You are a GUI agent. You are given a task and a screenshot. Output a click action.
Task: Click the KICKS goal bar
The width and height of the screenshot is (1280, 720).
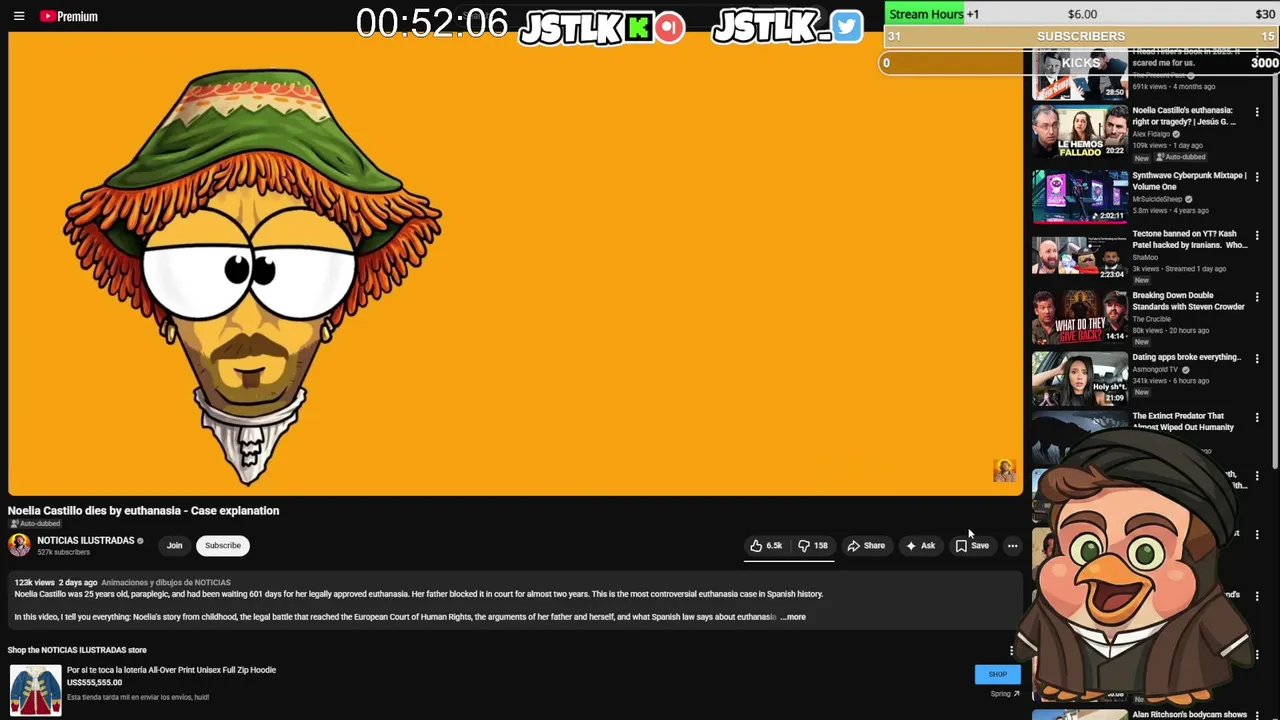(1080, 62)
